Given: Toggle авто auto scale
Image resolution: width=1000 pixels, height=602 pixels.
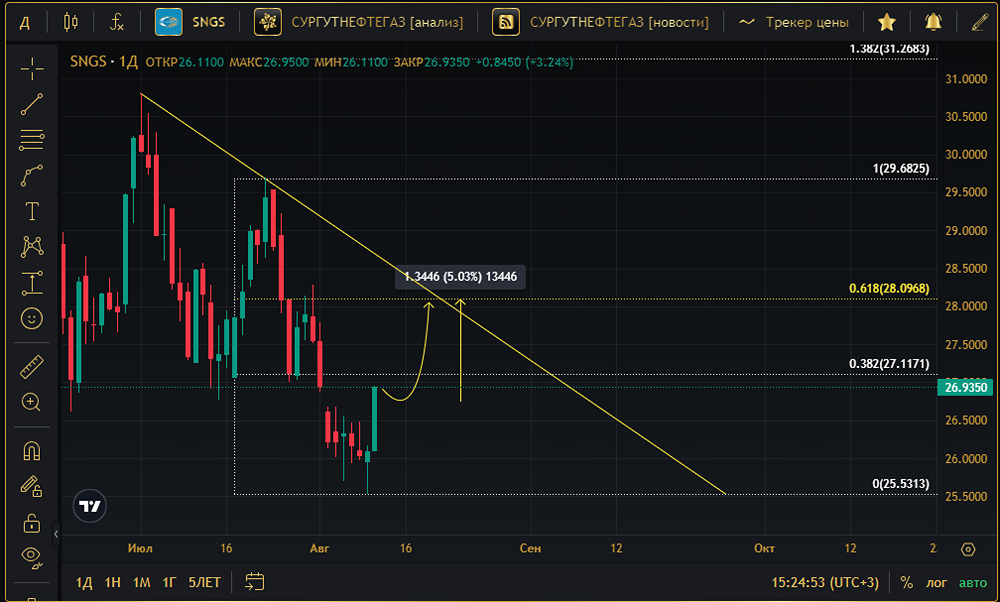Looking at the screenshot, I should point(973,582).
